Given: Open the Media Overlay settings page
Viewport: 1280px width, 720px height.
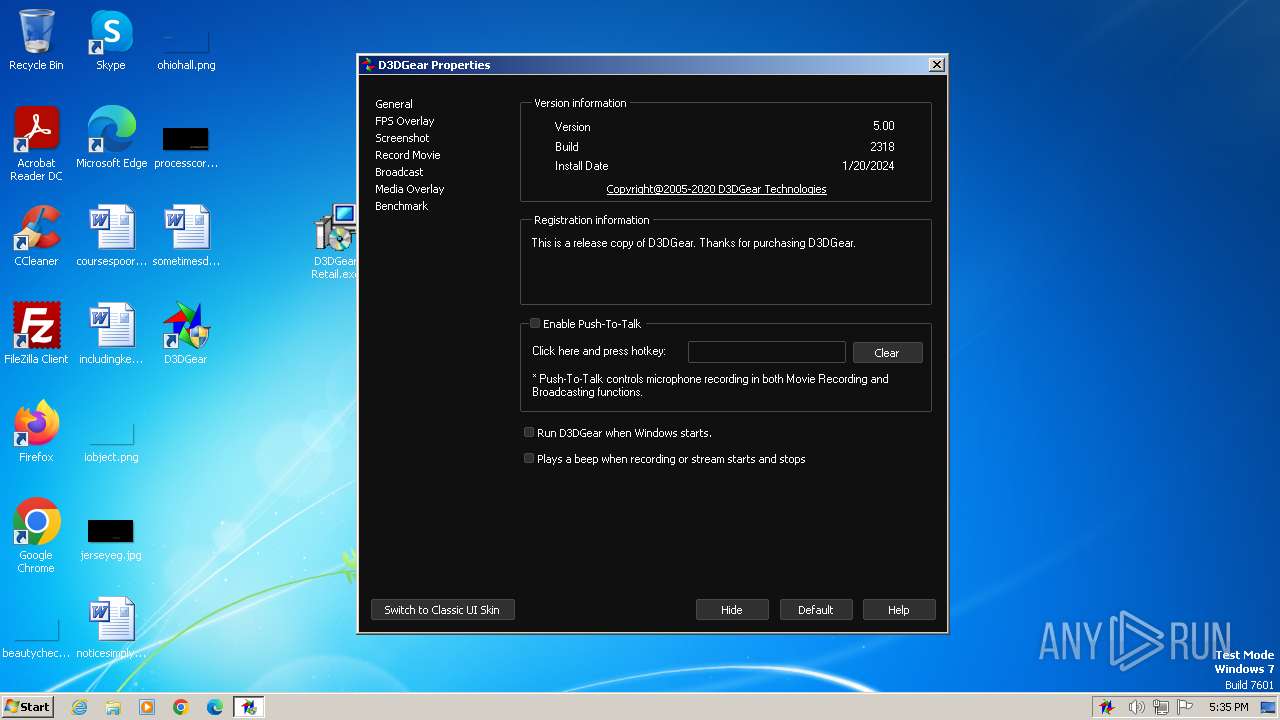Looking at the screenshot, I should tap(410, 189).
